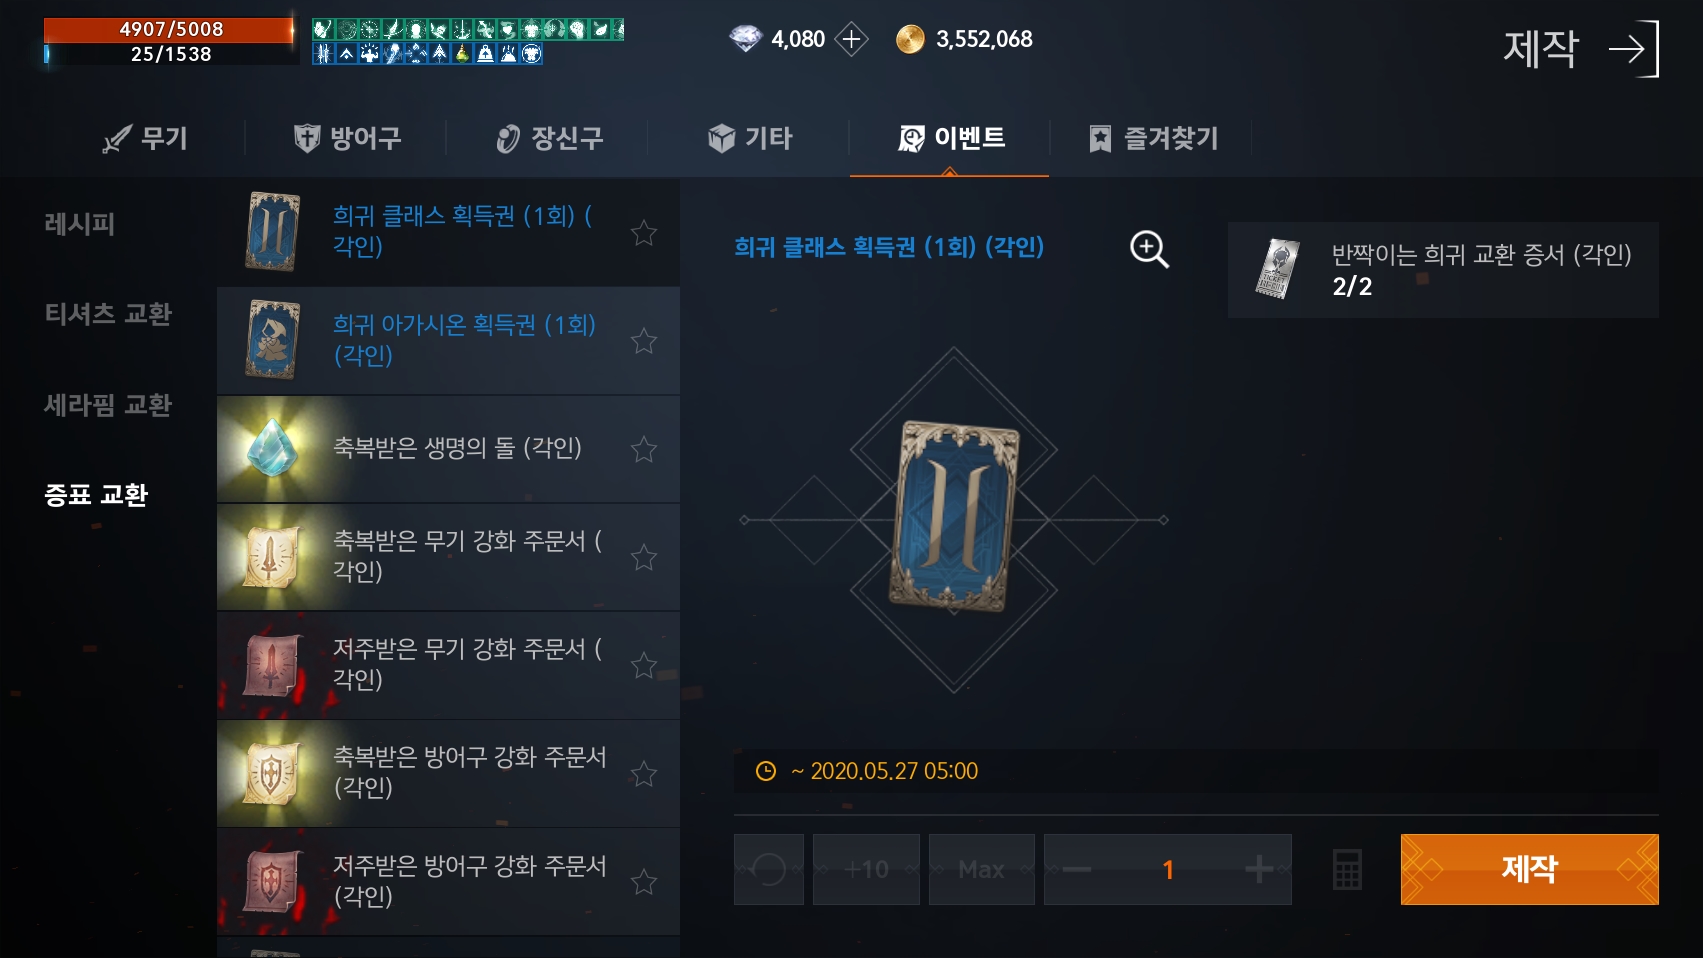Click the reset circle icon button
The width and height of the screenshot is (1703, 958).
point(768,869)
